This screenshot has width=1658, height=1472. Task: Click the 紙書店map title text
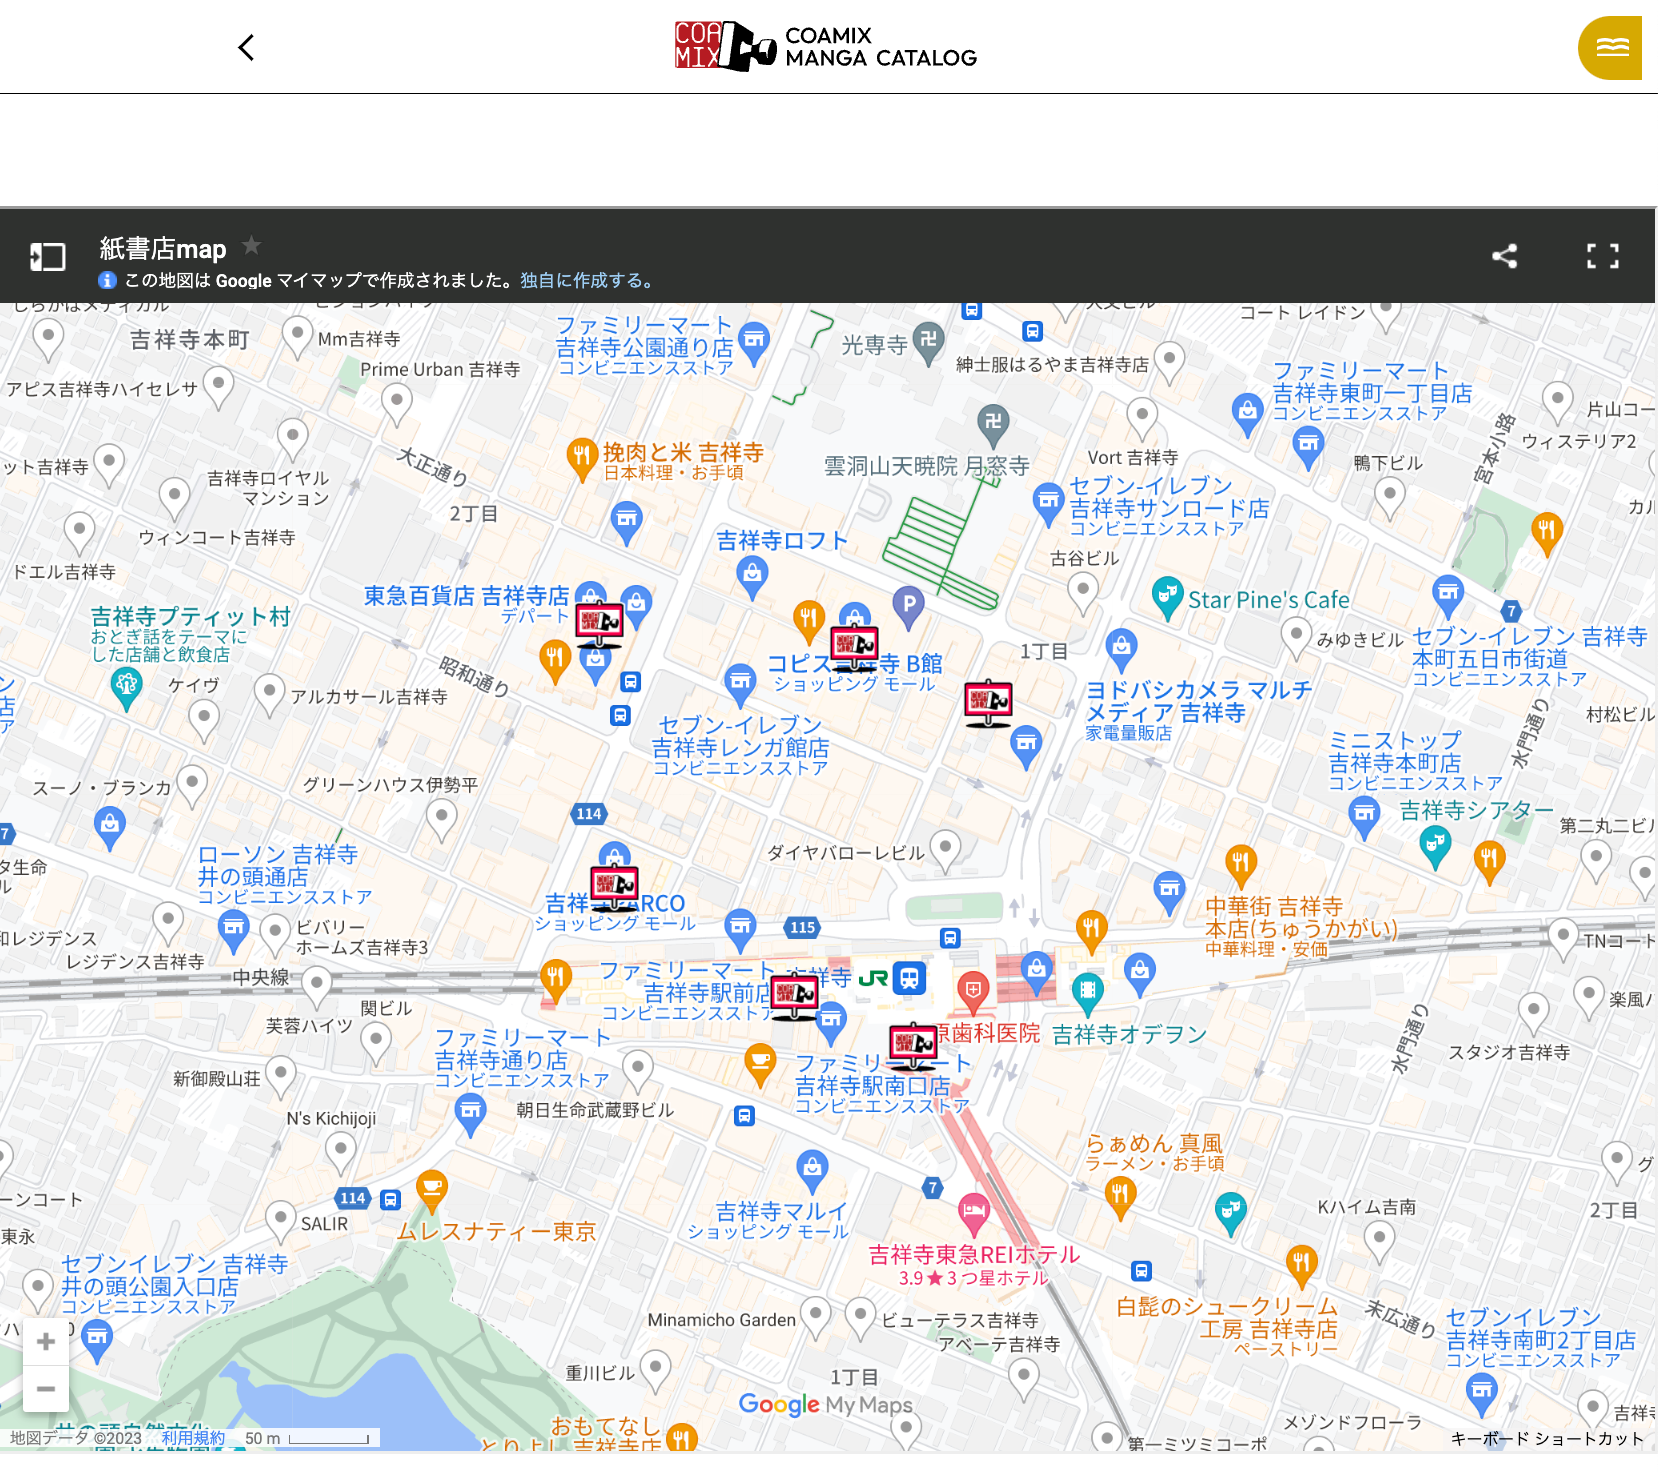coord(163,249)
